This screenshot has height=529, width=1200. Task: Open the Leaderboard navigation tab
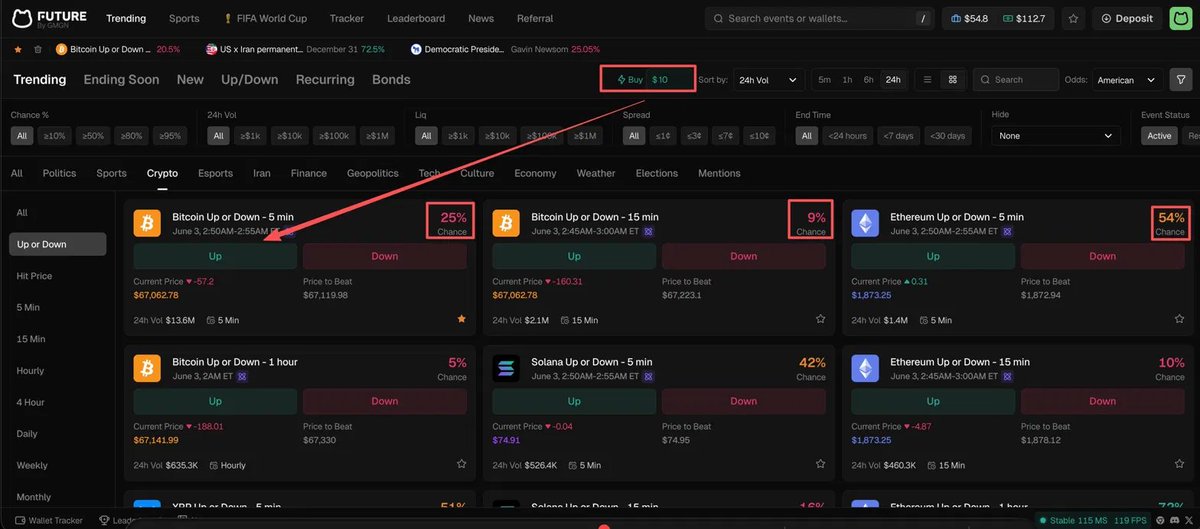click(x=416, y=18)
